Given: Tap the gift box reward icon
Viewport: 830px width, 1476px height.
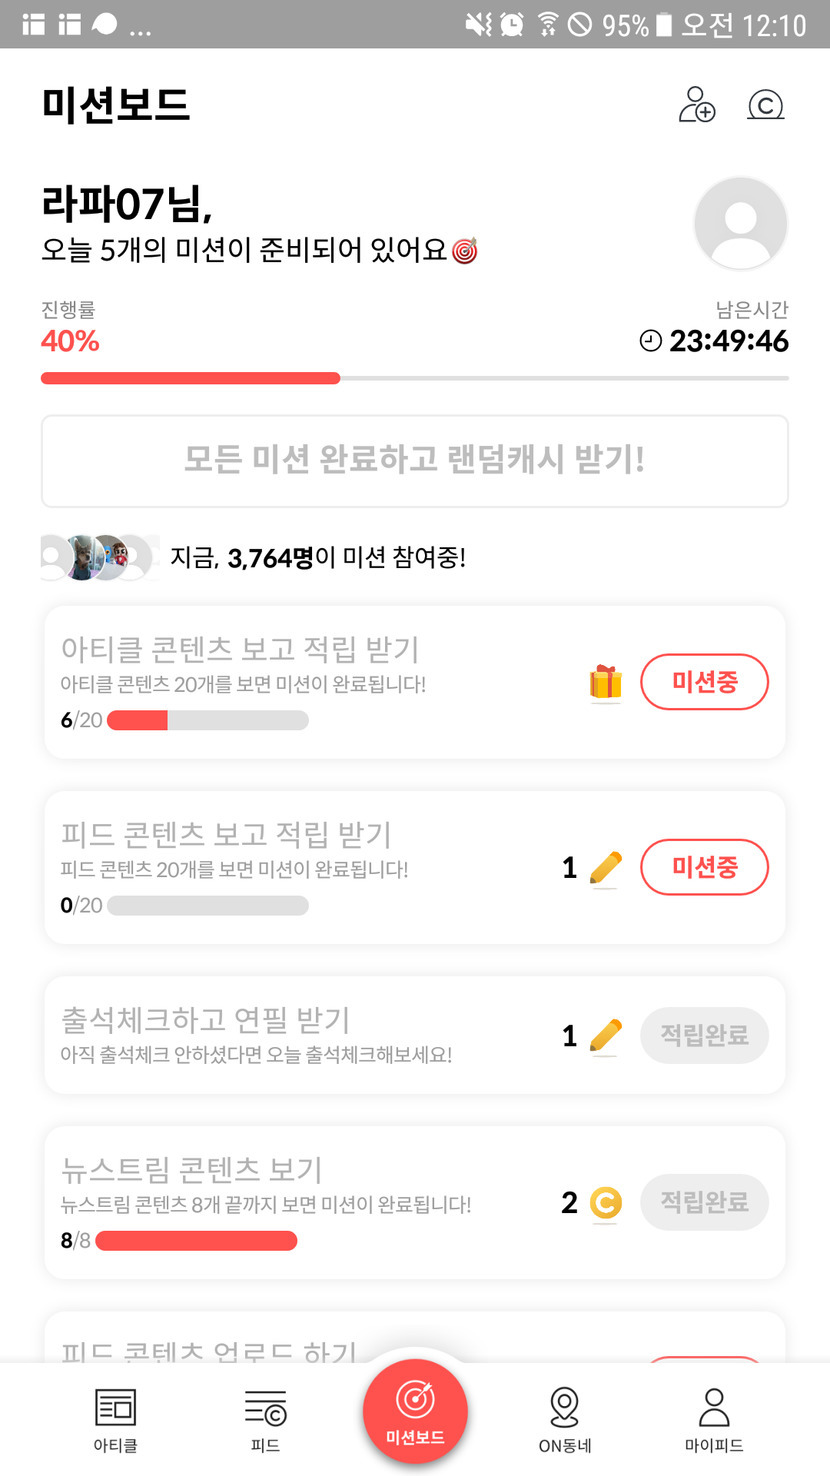Looking at the screenshot, I should (x=605, y=683).
